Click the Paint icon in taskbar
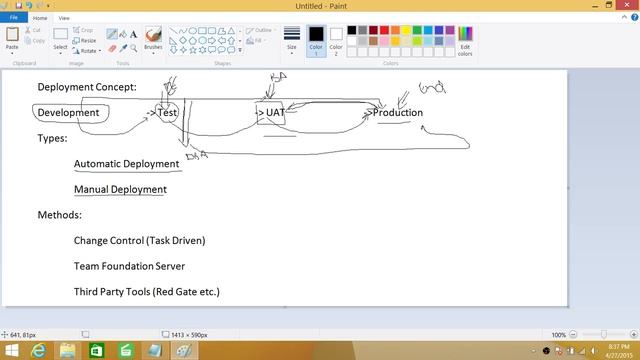640x360 pixels. pyautogui.click(x=184, y=351)
